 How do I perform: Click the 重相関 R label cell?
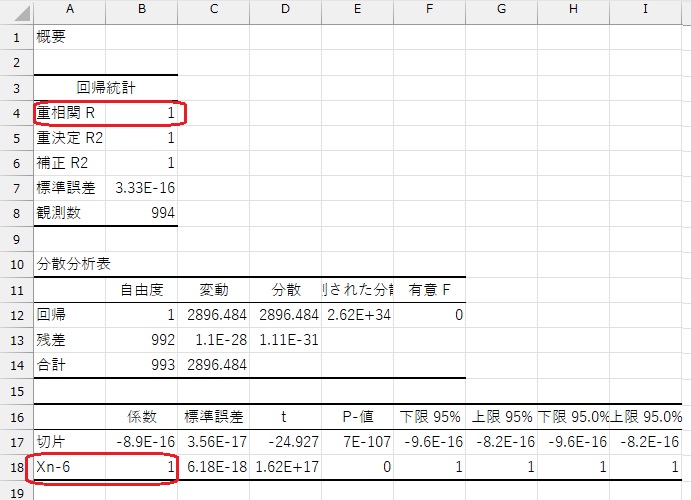69,113
